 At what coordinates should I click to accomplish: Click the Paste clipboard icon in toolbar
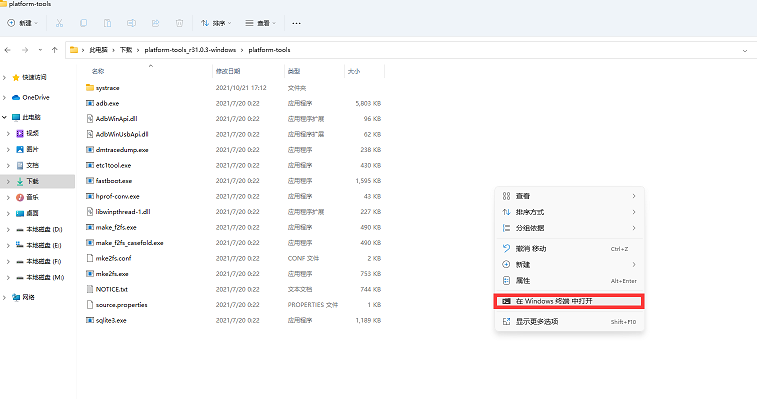point(107,23)
